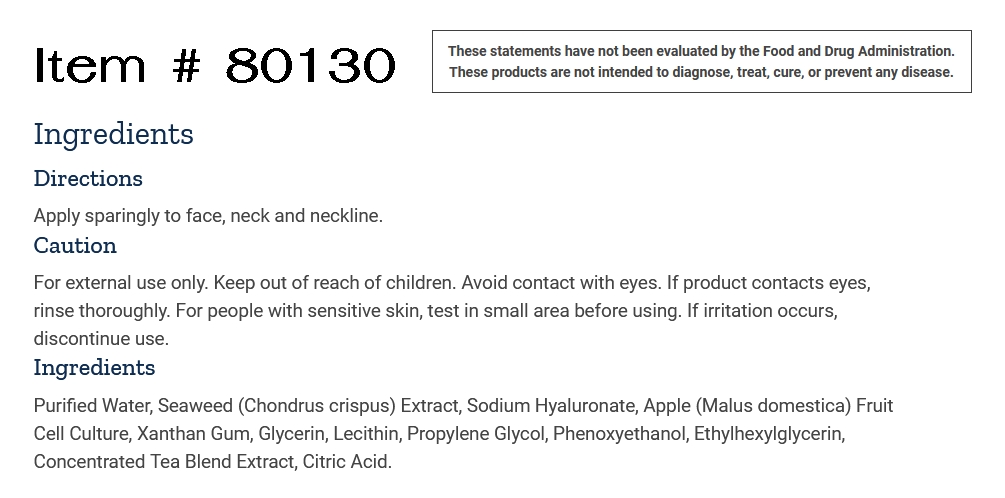Click 'Citric Acid.' at list end
The image size is (1005, 498).
click(x=347, y=461)
